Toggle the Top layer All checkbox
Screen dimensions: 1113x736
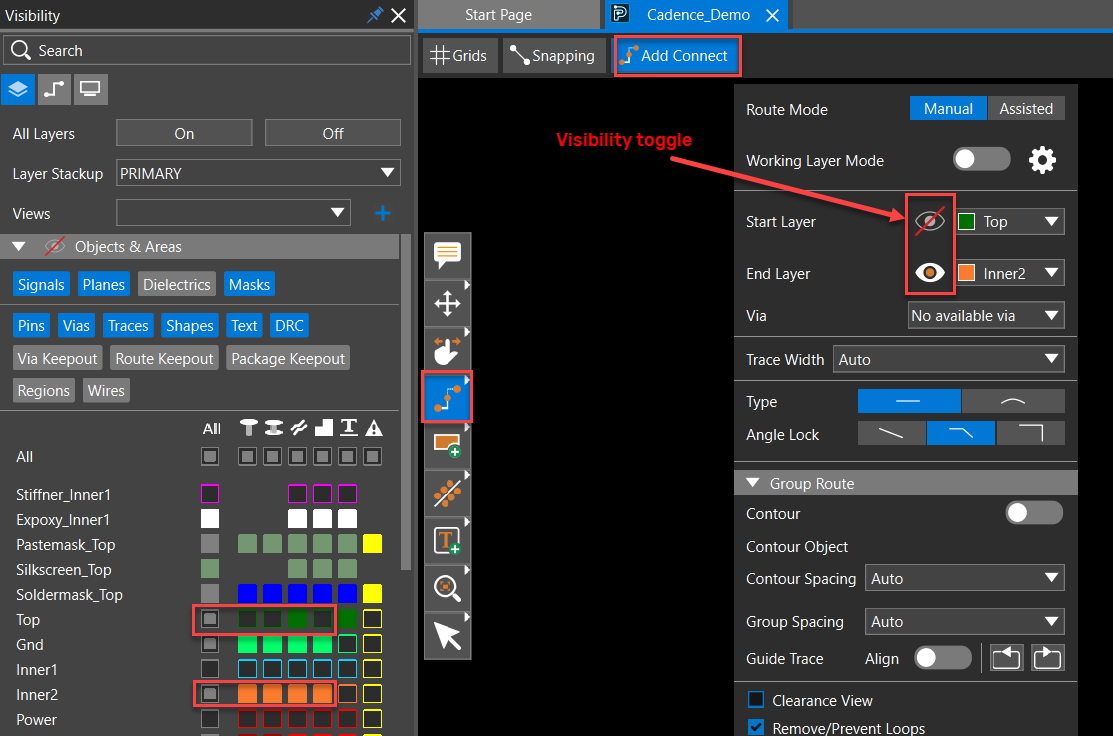tap(210, 619)
